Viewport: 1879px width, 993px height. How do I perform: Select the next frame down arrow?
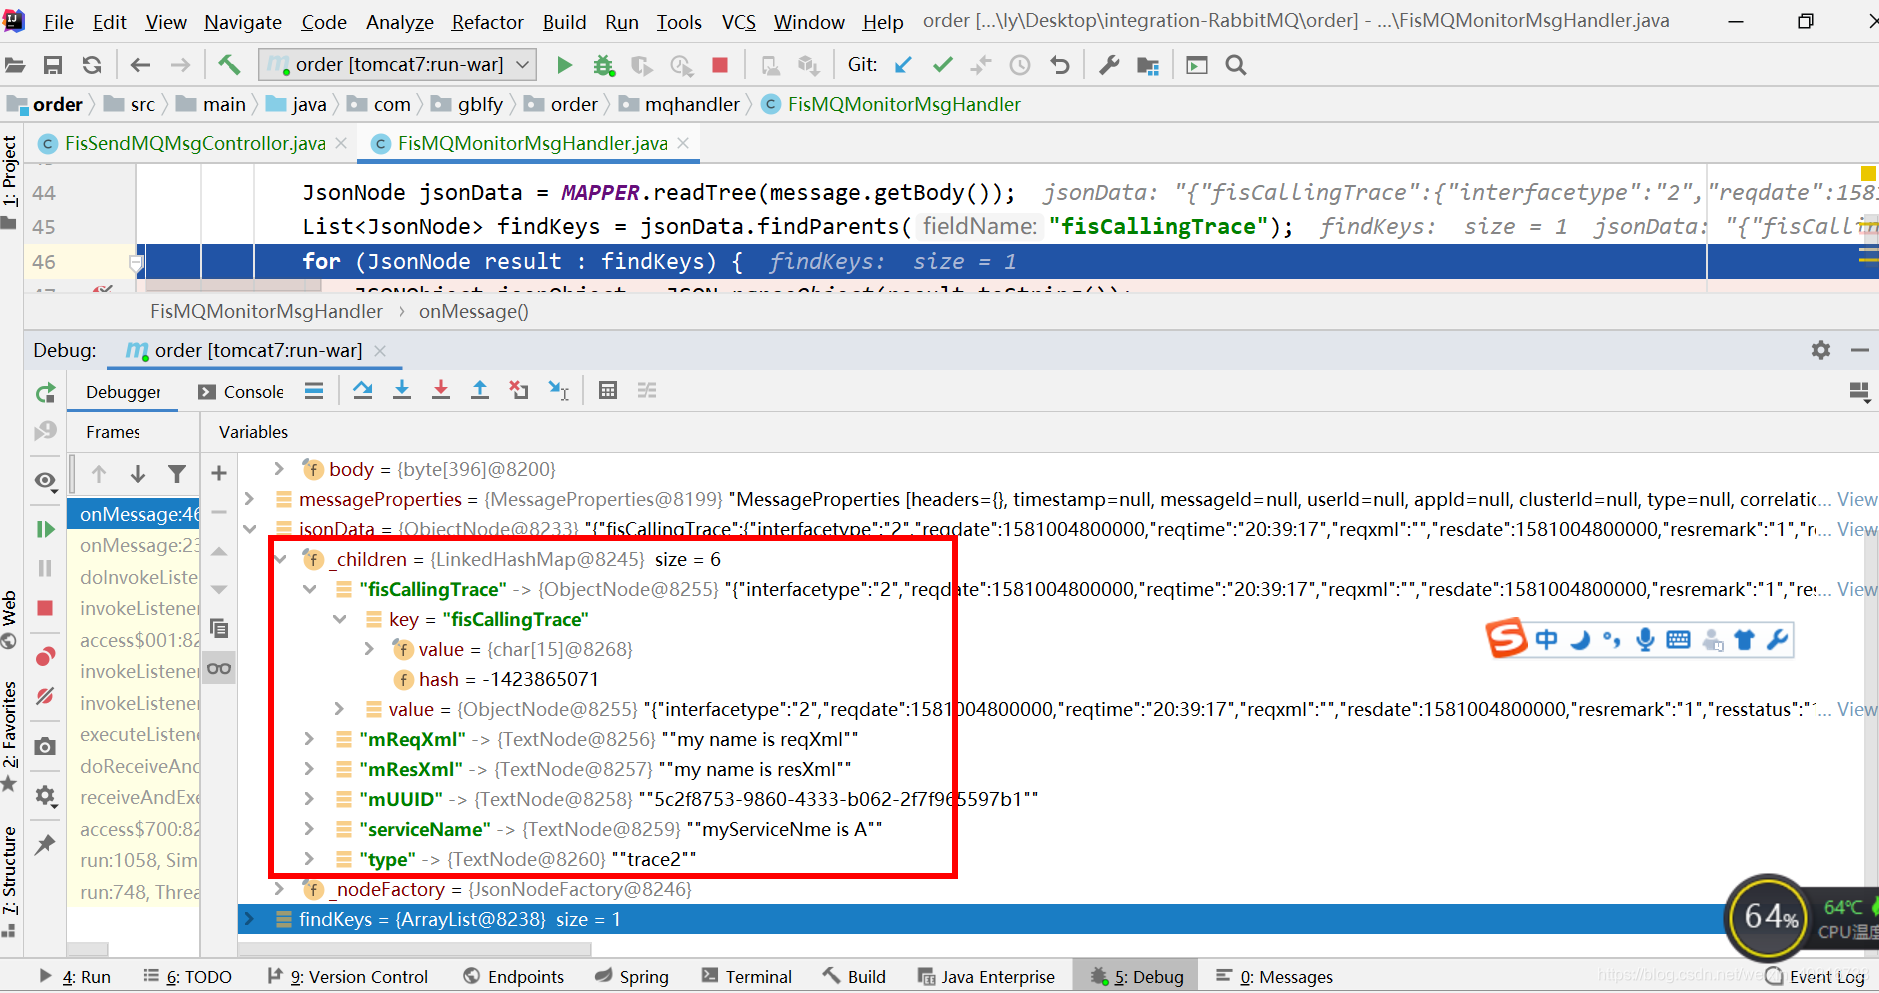point(138,473)
